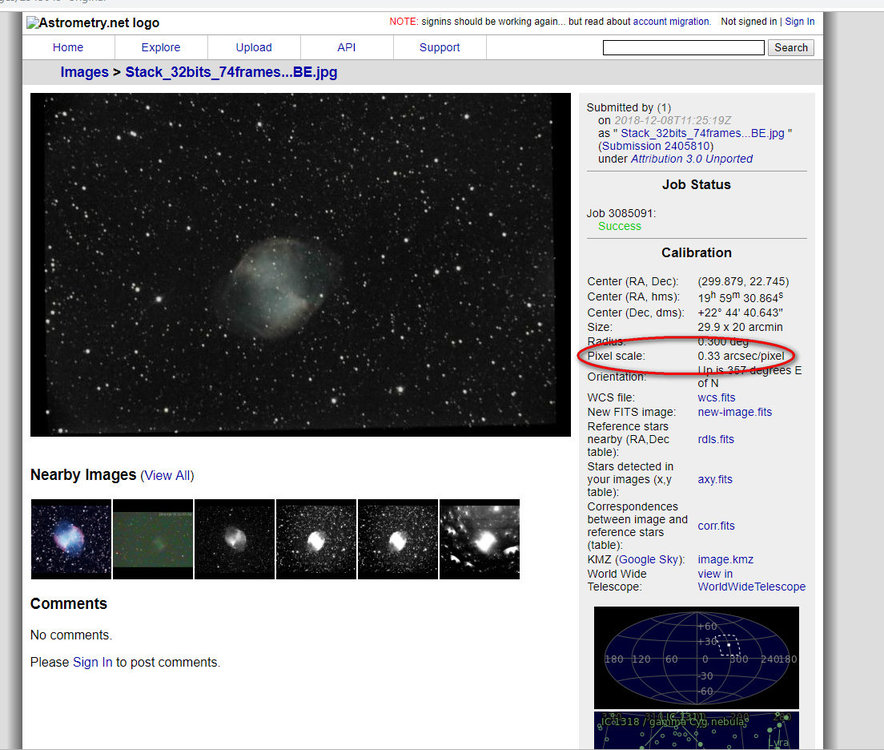Open the Explore menu item

[161, 47]
